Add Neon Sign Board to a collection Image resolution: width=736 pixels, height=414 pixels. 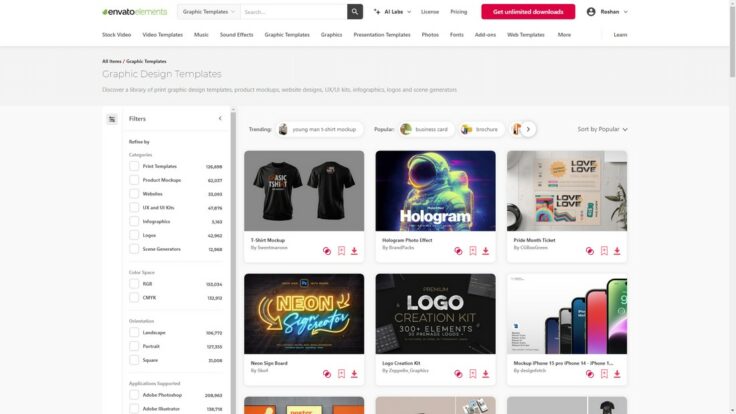point(327,374)
